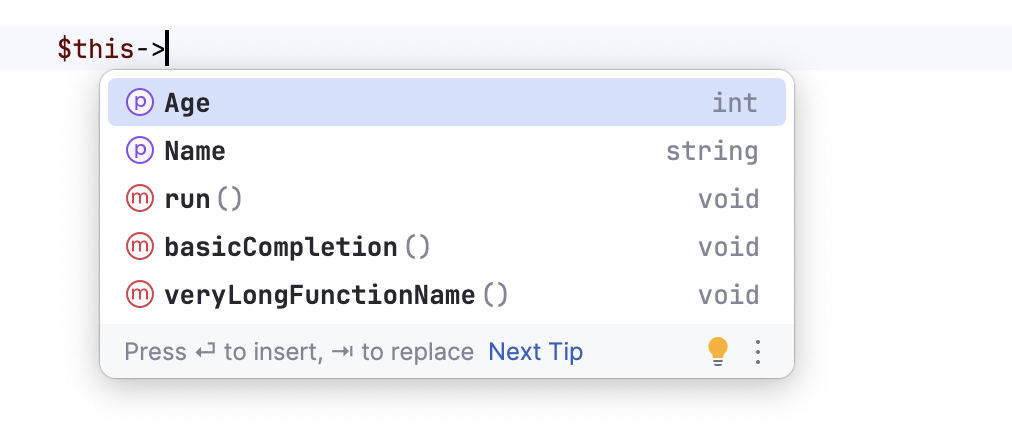Click the void return type of run()

point(728,199)
